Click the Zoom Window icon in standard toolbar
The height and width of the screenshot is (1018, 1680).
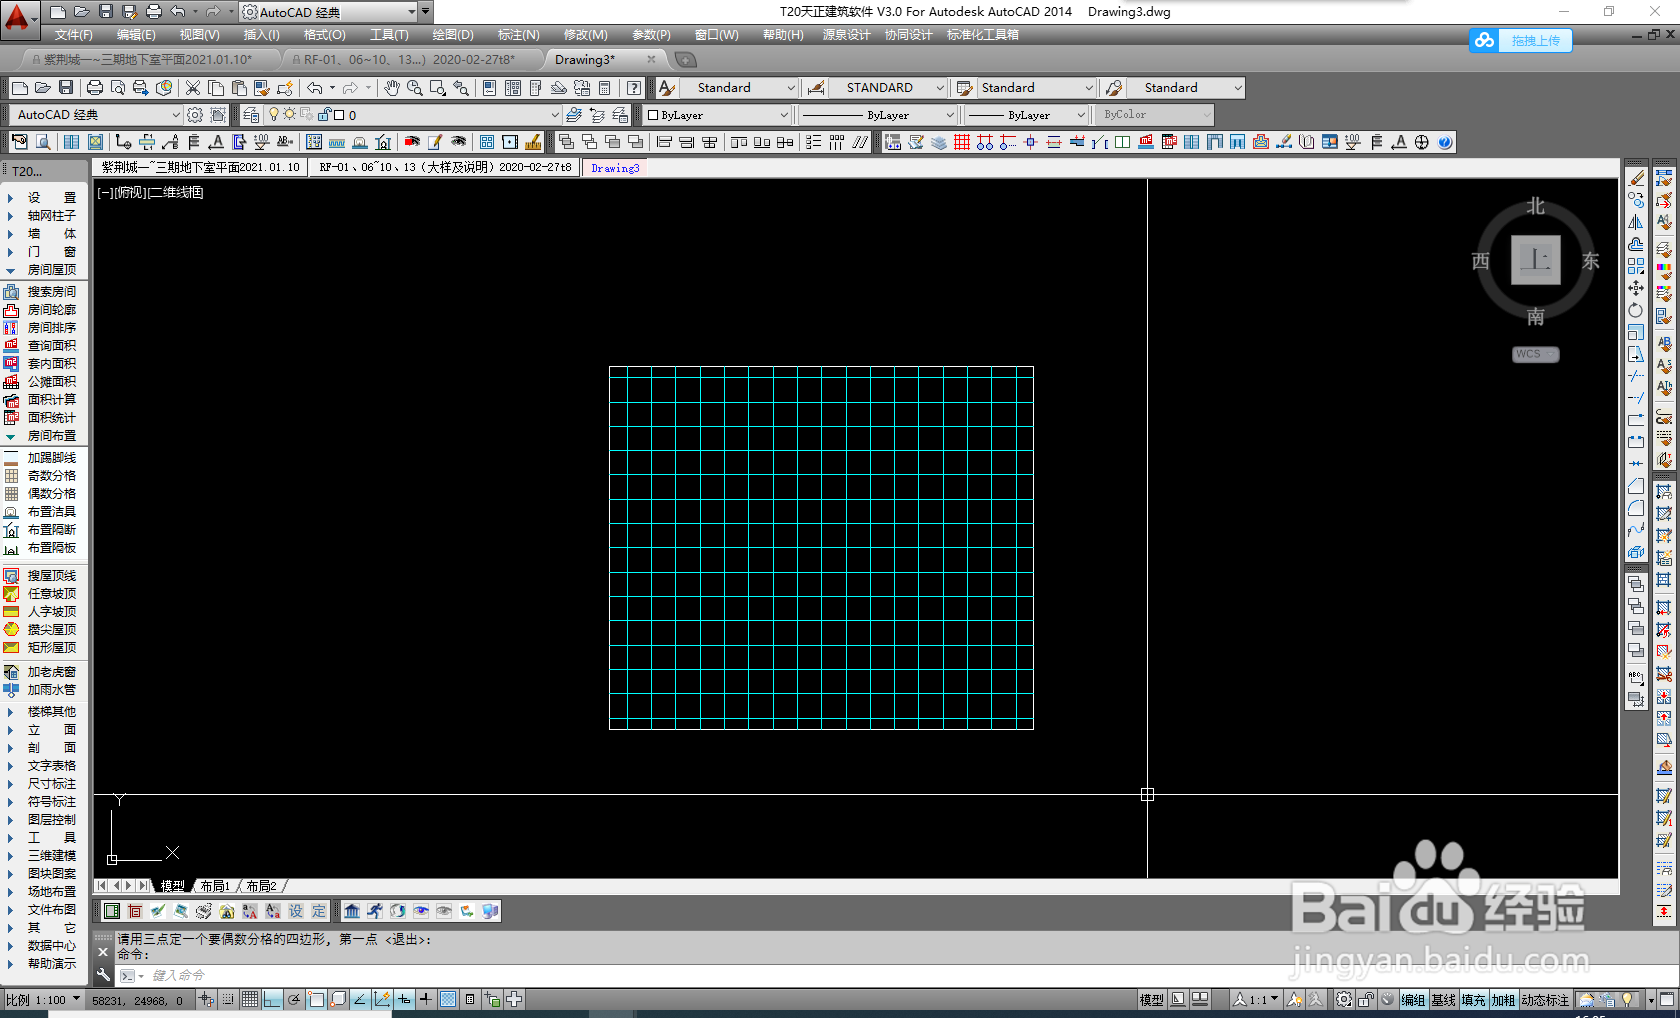pos(437,88)
